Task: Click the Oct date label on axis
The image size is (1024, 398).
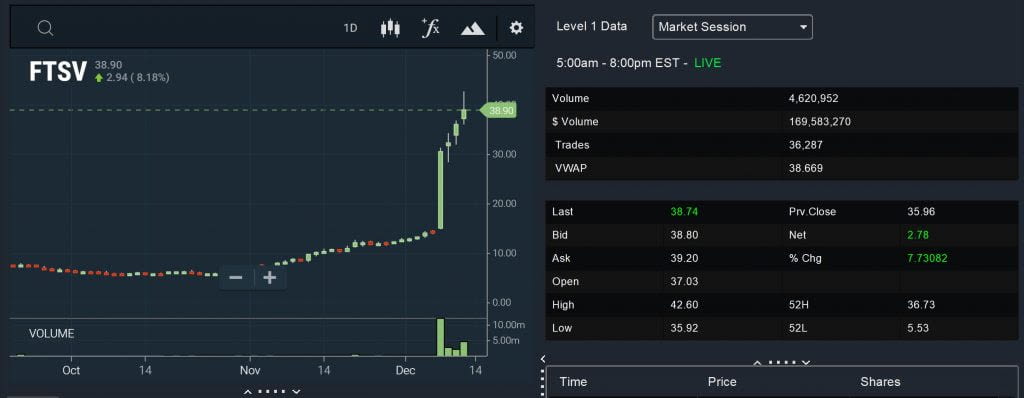Action: coord(71,370)
